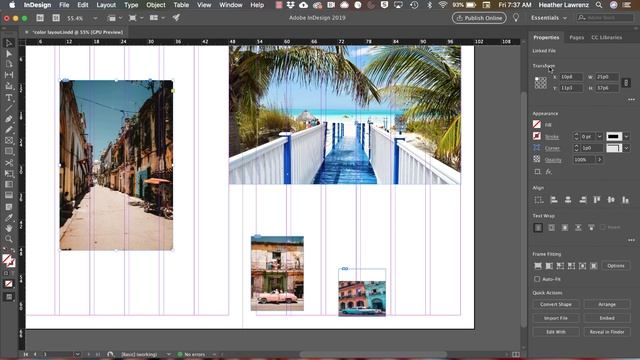Click the Fill color swatch in Appearance
The height and width of the screenshot is (360, 640).
pyautogui.click(x=537, y=124)
